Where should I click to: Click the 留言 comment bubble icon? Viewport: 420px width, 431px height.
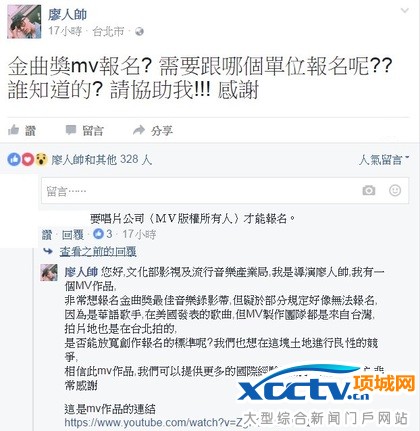click(x=71, y=130)
